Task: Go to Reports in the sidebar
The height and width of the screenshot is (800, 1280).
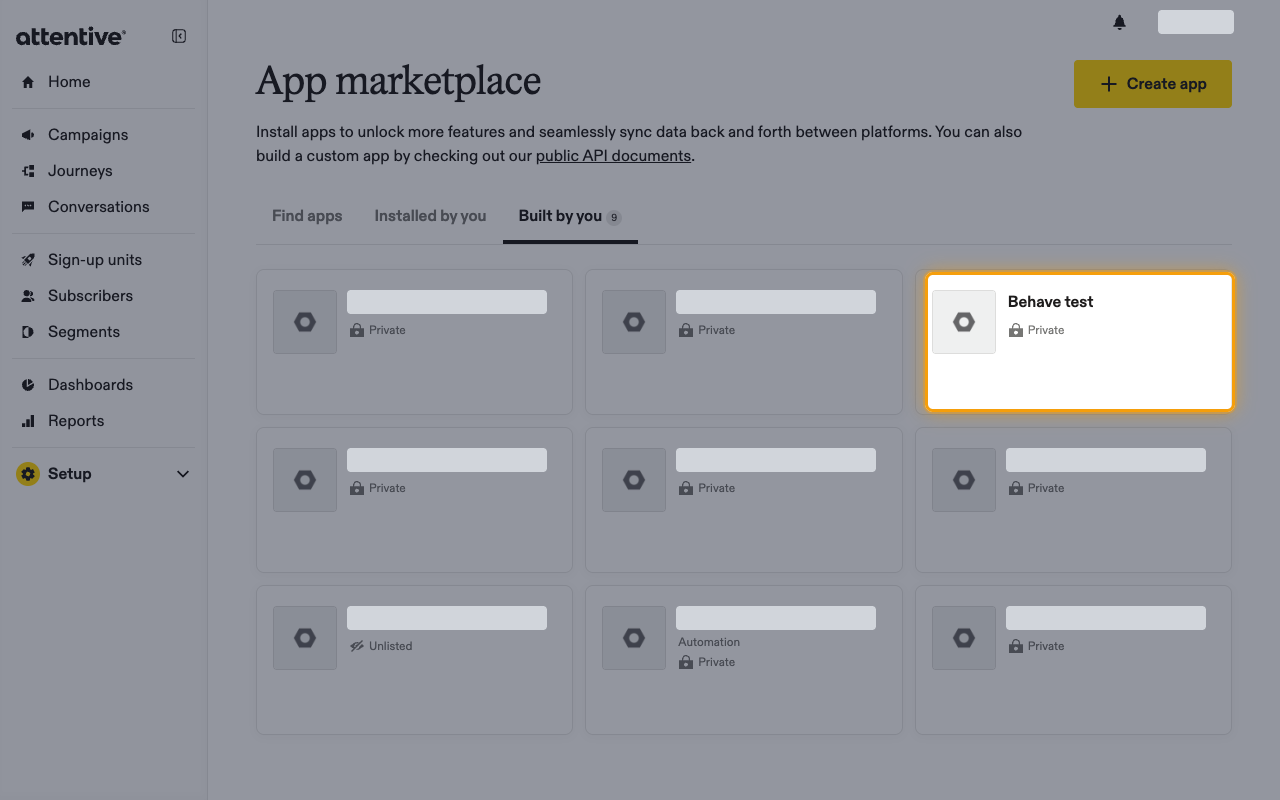Action: 76,421
